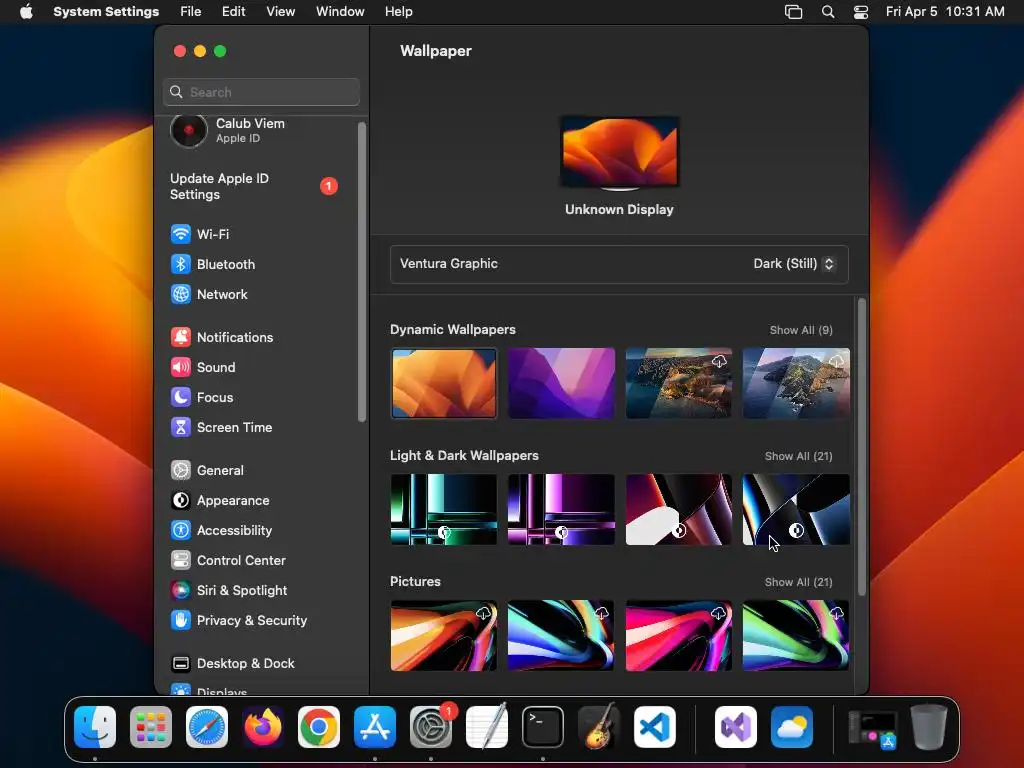Open the Apple menu

click(26, 12)
